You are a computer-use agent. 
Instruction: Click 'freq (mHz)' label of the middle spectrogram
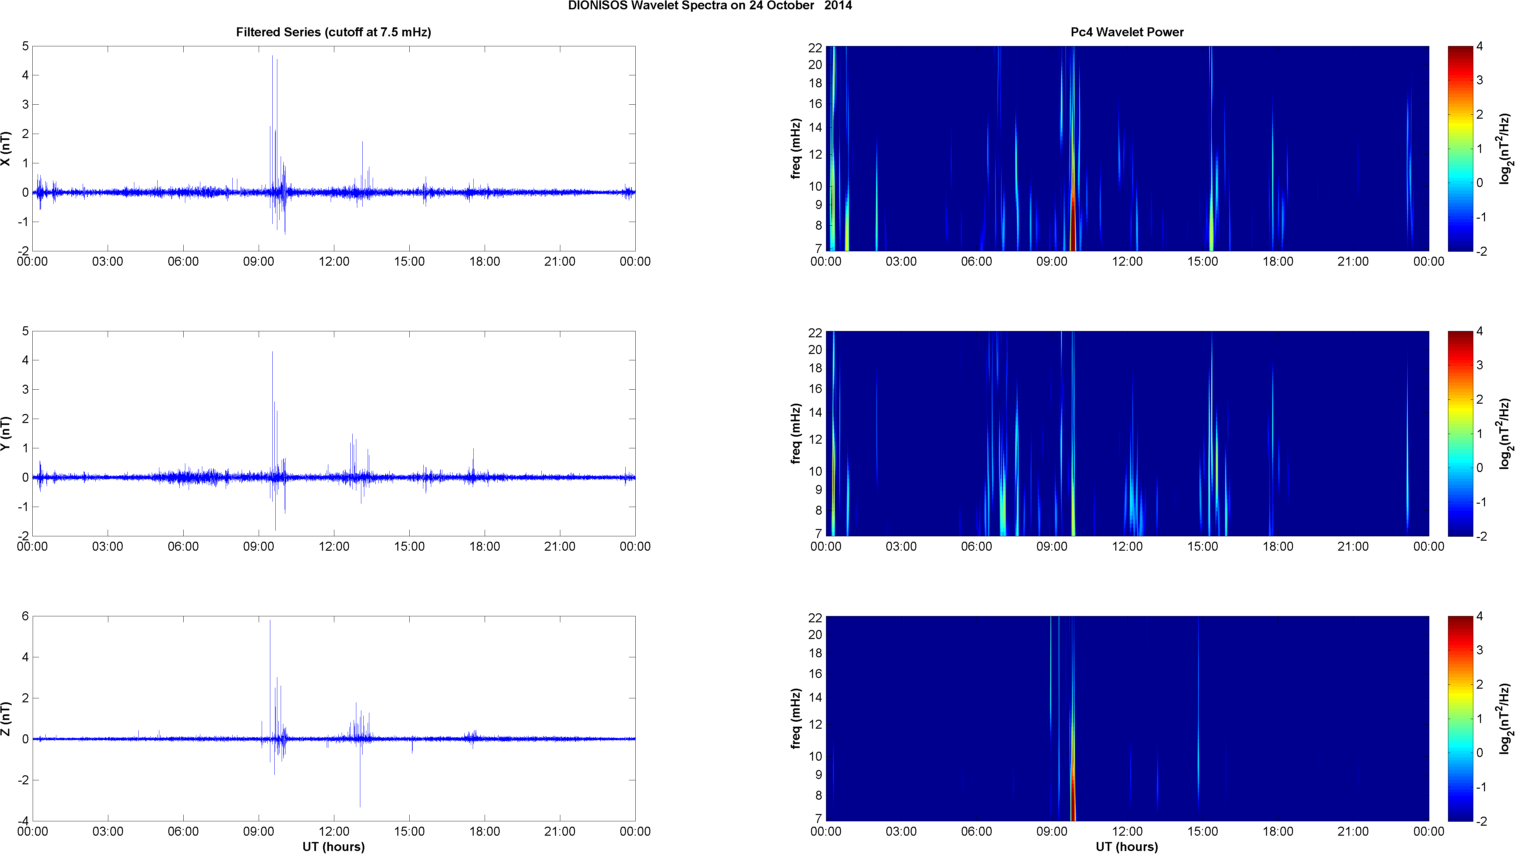coord(796,434)
